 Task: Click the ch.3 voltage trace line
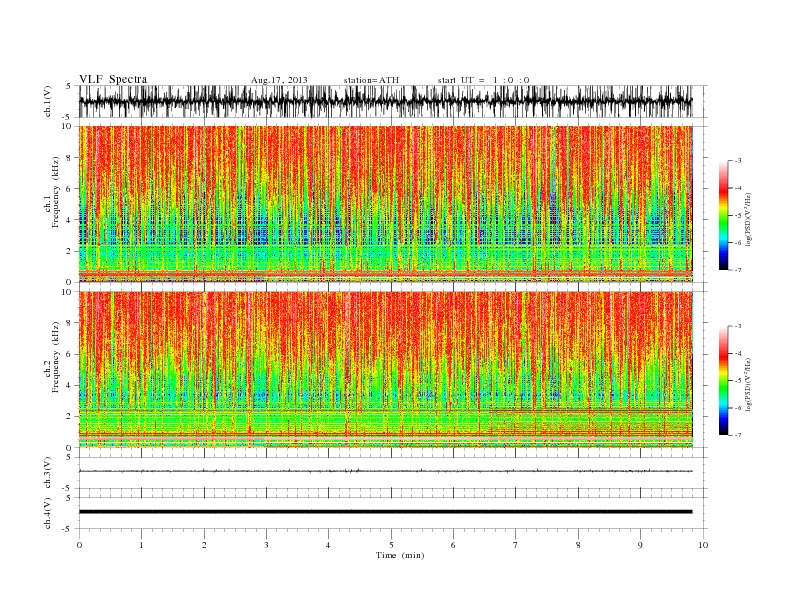(385, 471)
